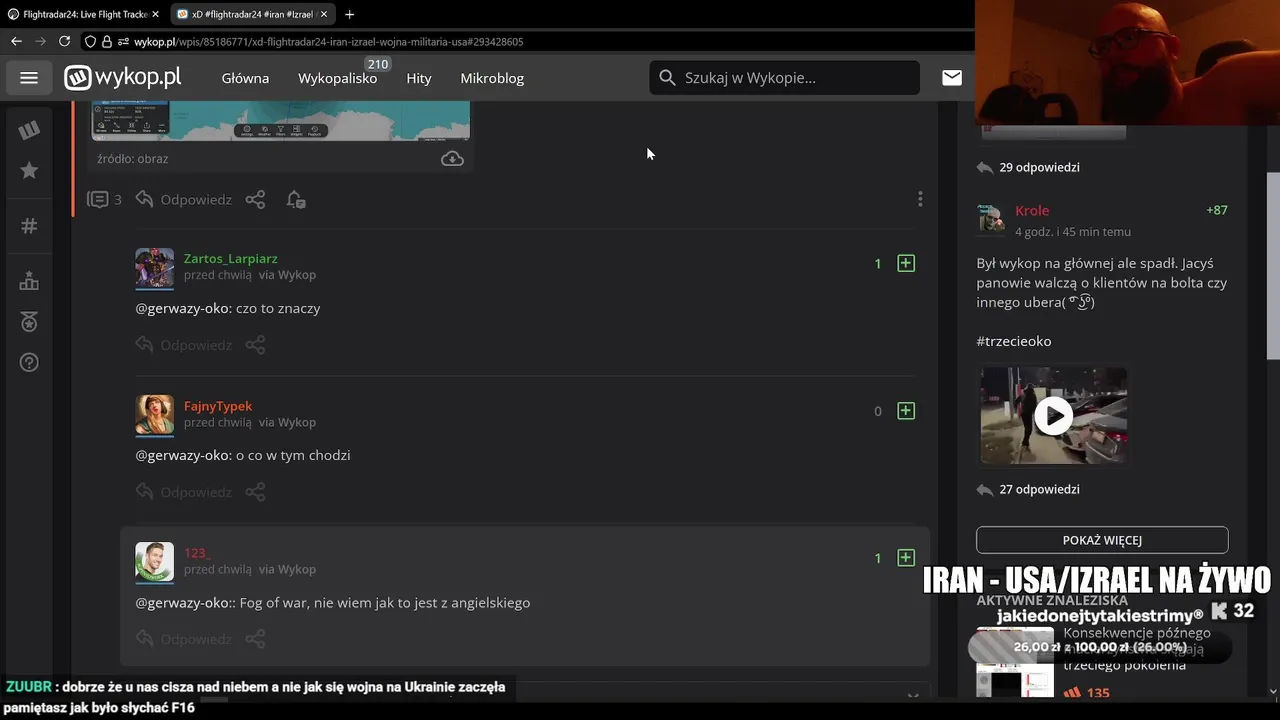Open FajnyTypek user profile

[218, 406]
